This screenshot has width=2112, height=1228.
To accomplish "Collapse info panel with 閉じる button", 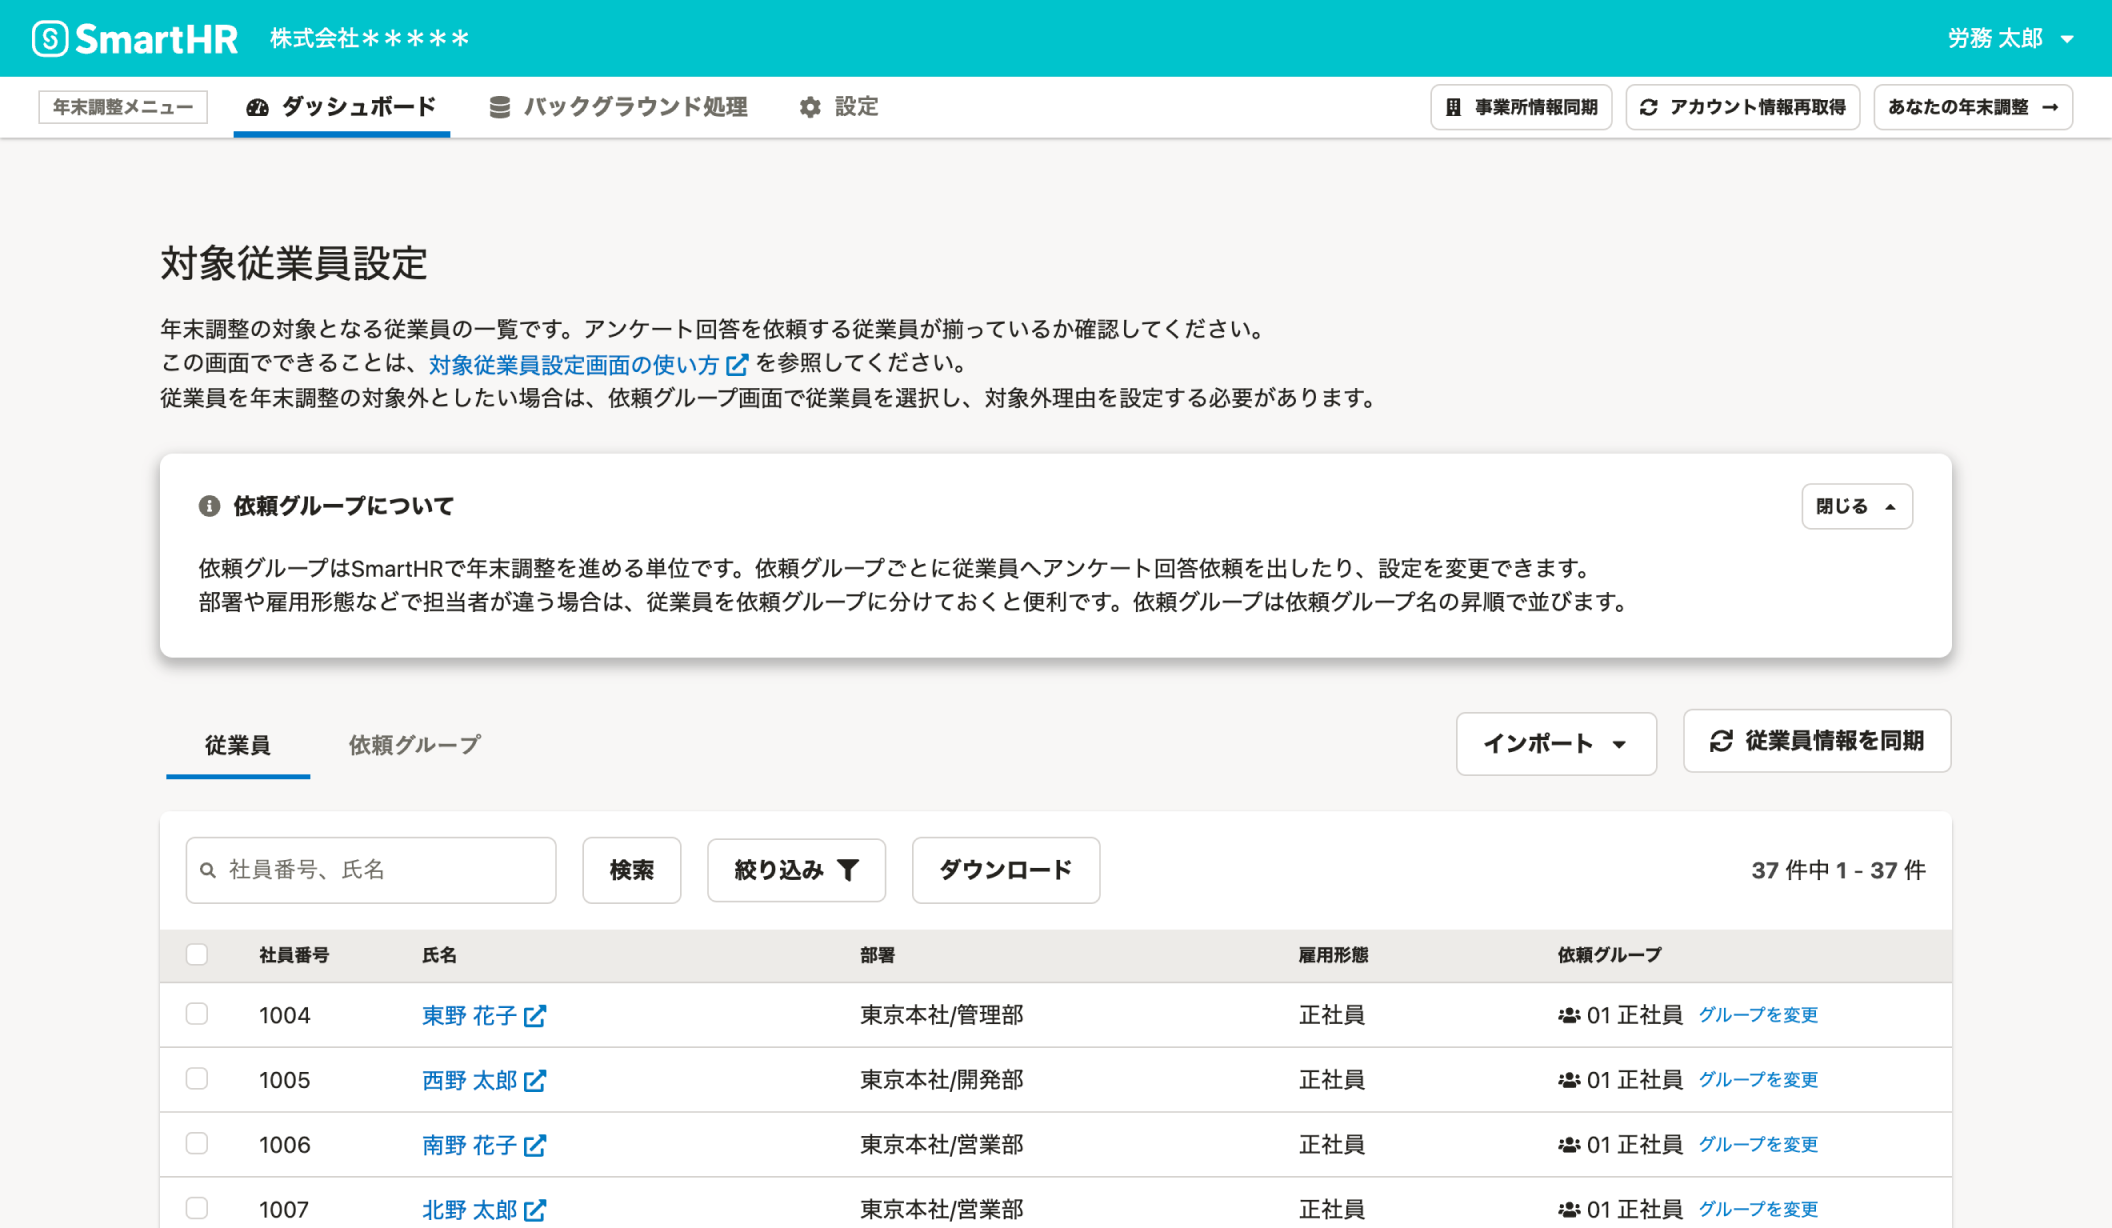I will tap(1857, 507).
